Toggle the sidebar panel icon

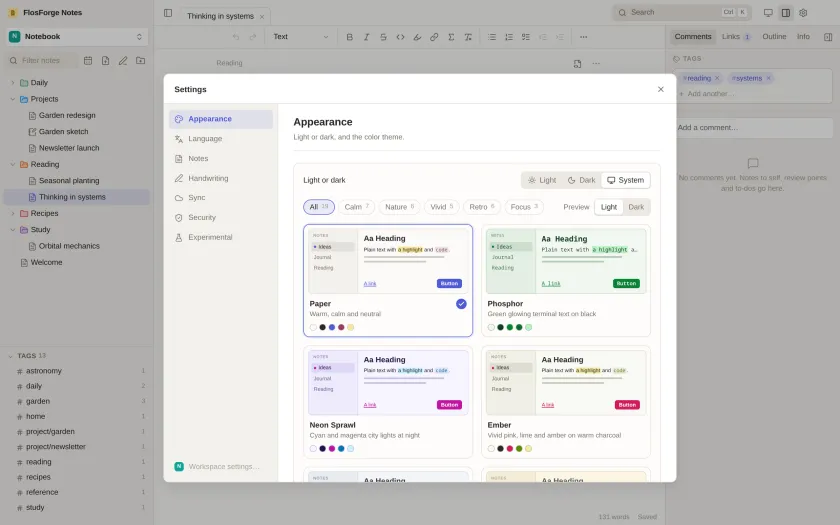pyautogui.click(x=168, y=13)
